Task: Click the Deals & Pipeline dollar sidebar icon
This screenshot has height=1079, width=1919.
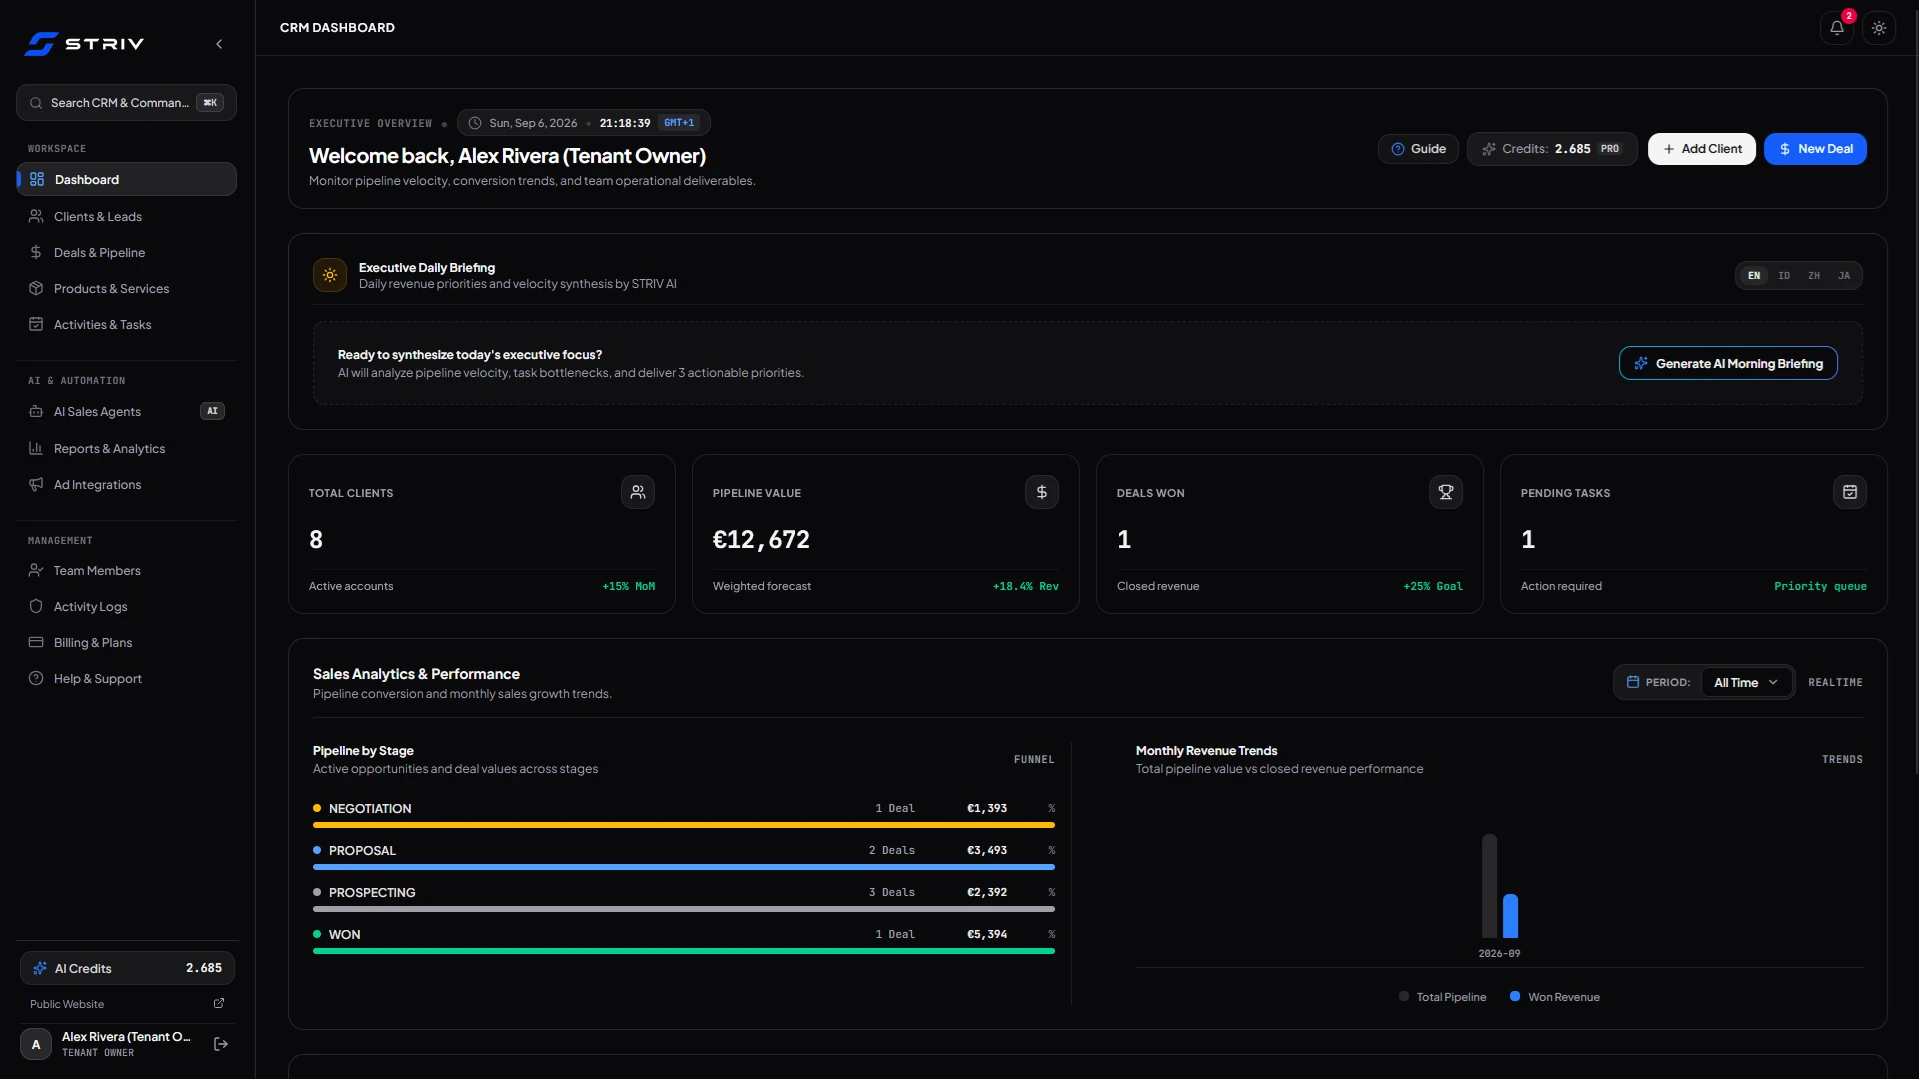Action: [x=36, y=253]
